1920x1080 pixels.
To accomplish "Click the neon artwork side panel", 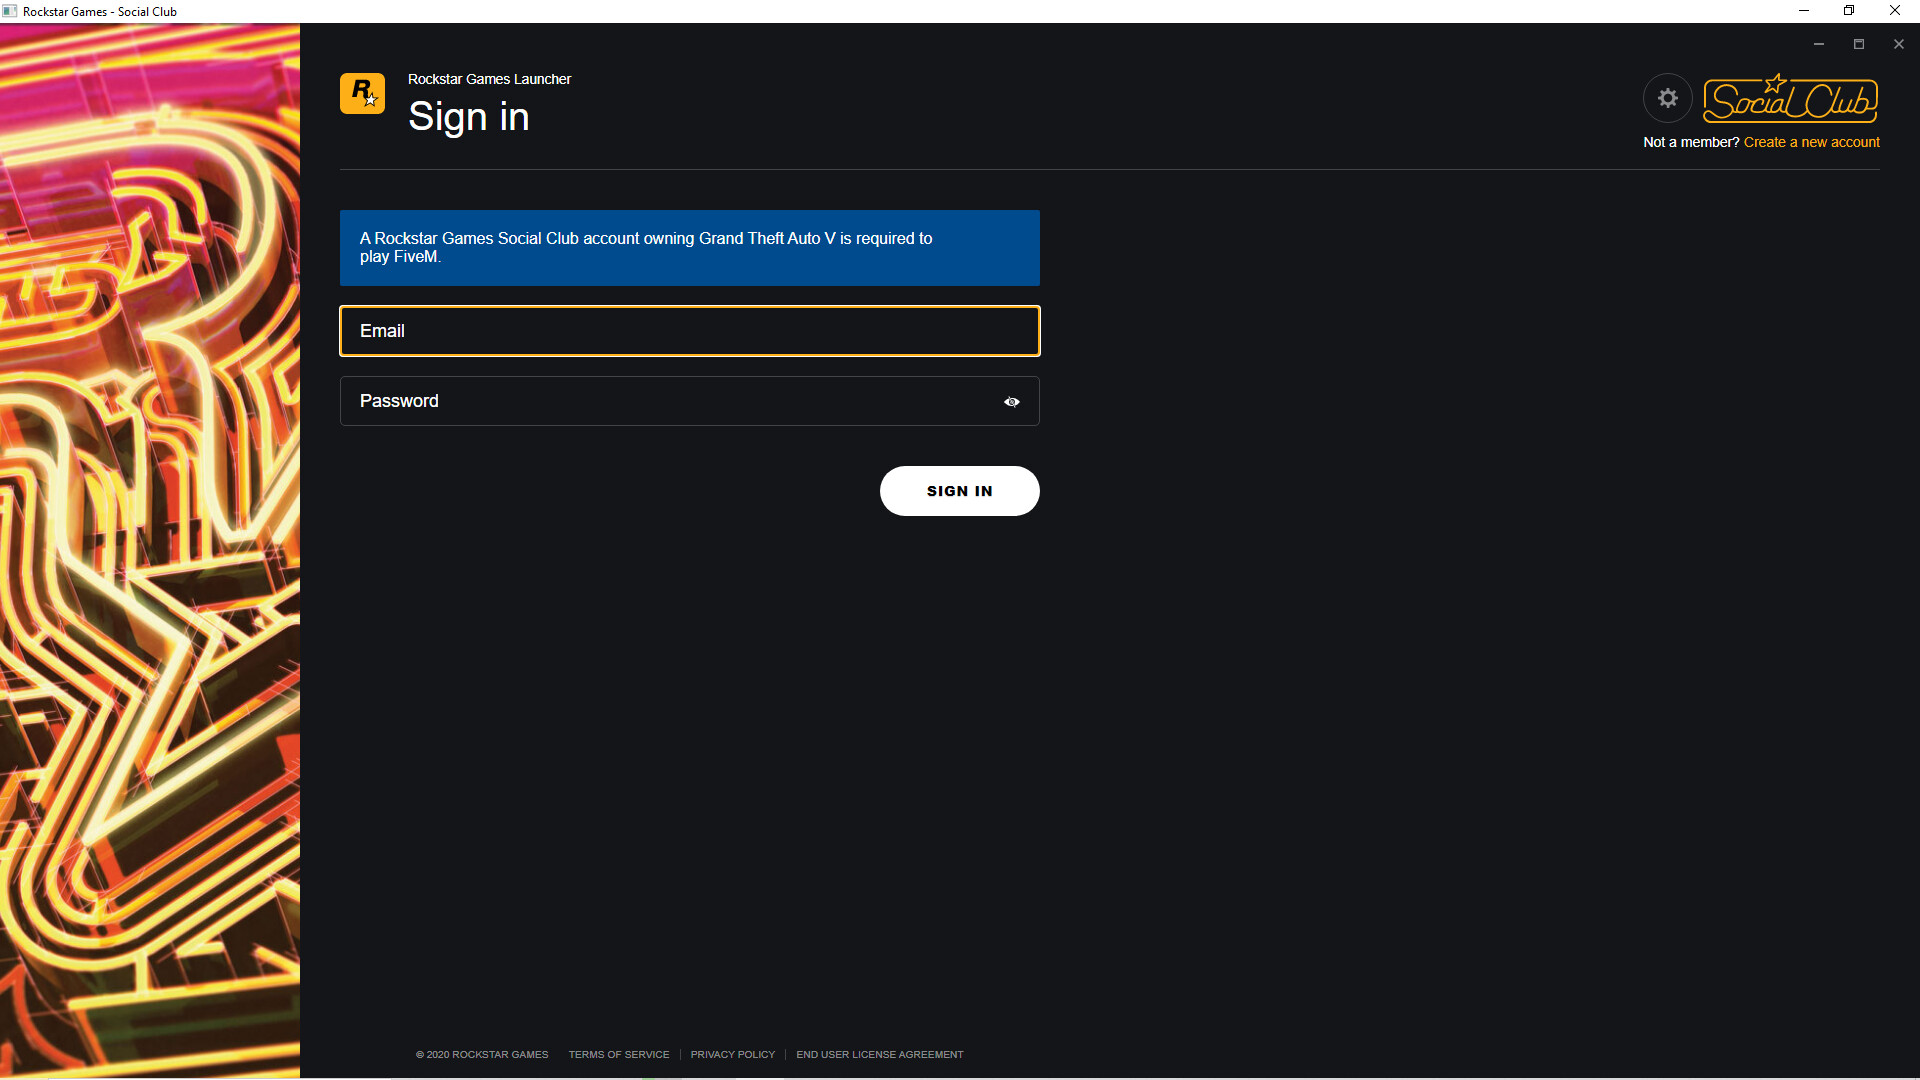I will 150,550.
